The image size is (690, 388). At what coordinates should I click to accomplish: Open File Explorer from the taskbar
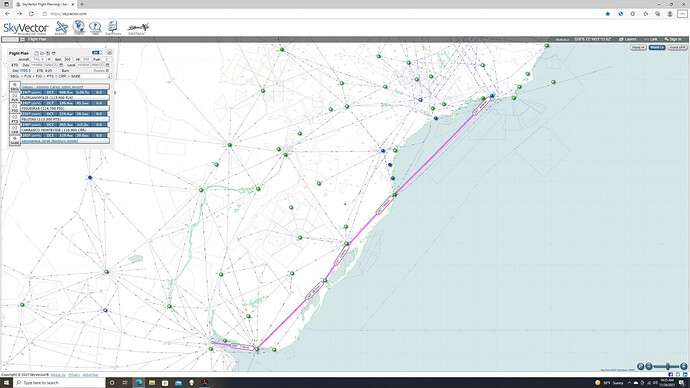click(152, 383)
